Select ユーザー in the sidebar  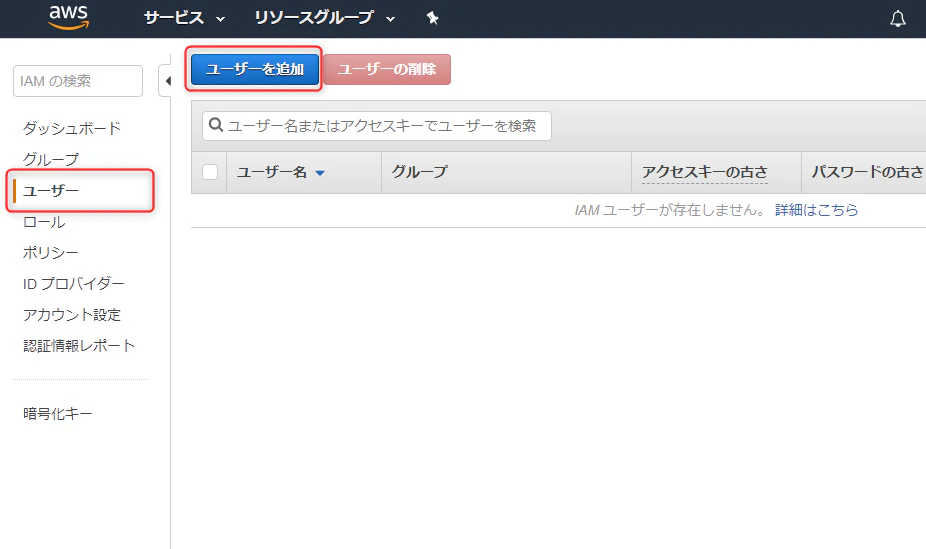point(51,191)
